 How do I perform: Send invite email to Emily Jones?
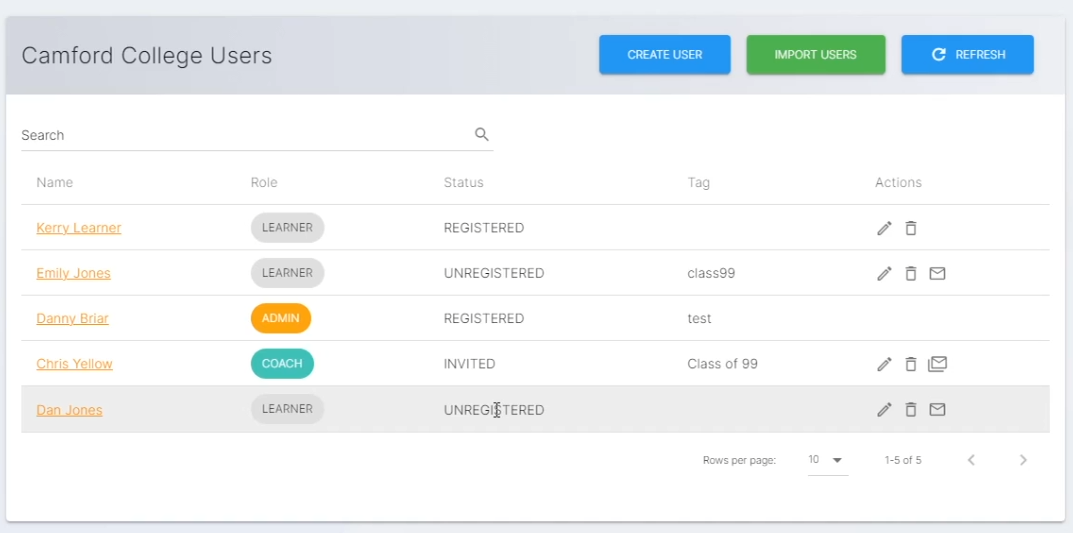coord(937,273)
